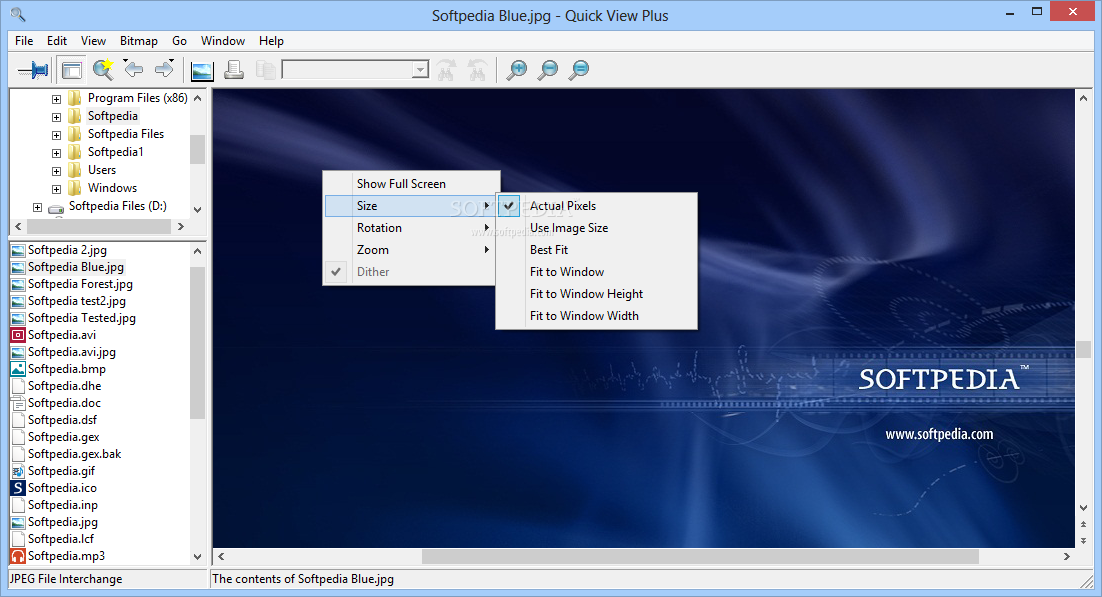
Task: Toggle the navigation pane layout icon
Action: click(71, 70)
